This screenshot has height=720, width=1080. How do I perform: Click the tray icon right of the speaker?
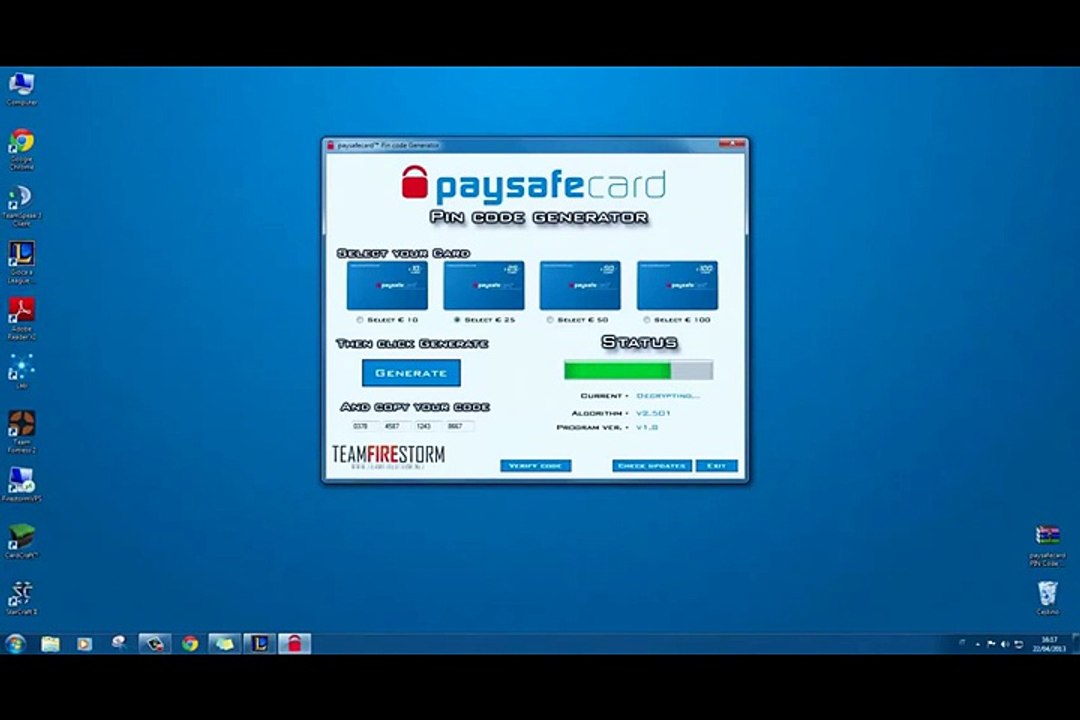(1019, 644)
